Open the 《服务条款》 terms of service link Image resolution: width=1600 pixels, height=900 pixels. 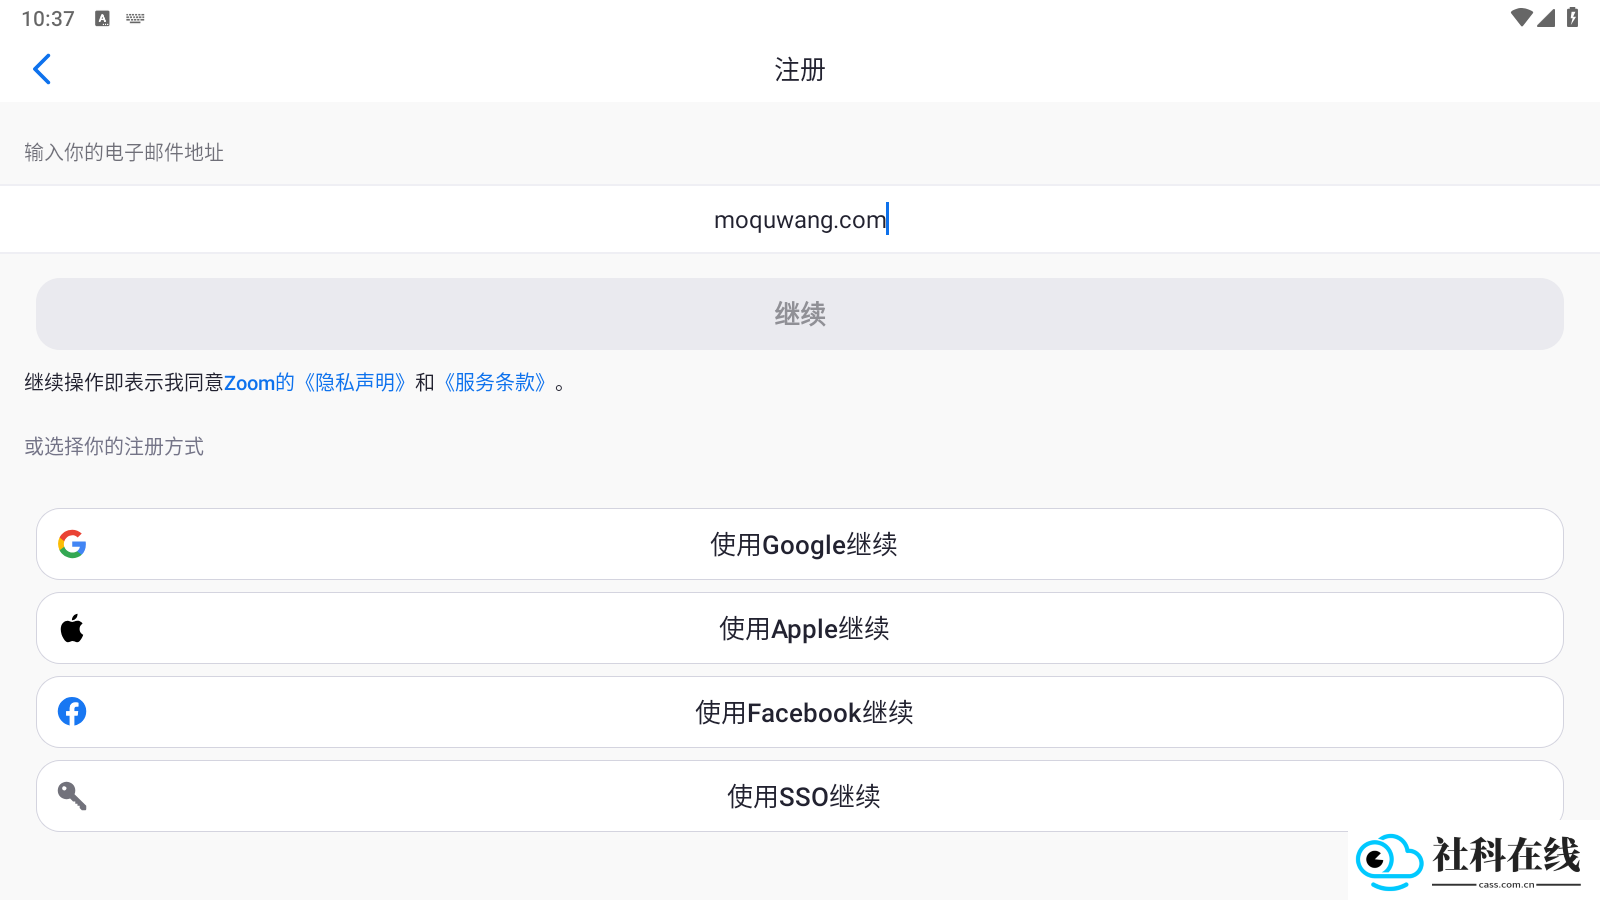pyautogui.click(x=495, y=383)
